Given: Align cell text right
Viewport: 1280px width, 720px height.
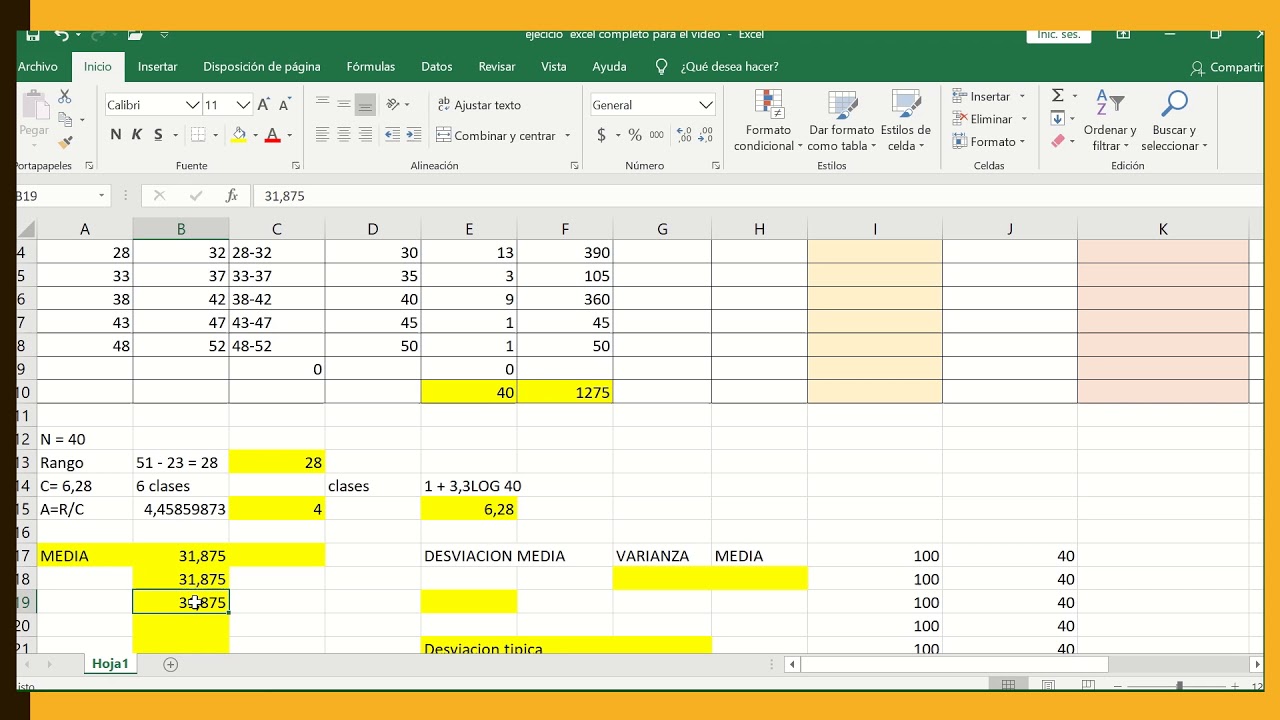Looking at the screenshot, I should [366, 135].
